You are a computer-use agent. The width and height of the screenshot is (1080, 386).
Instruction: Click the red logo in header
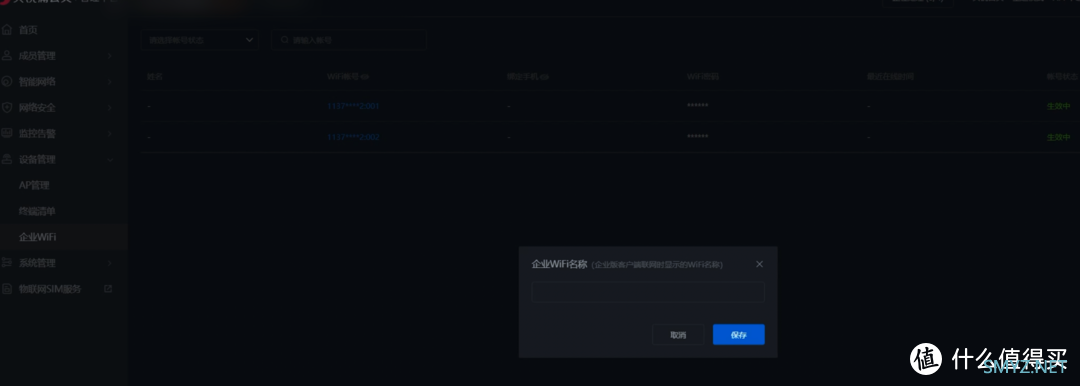[5, 3]
